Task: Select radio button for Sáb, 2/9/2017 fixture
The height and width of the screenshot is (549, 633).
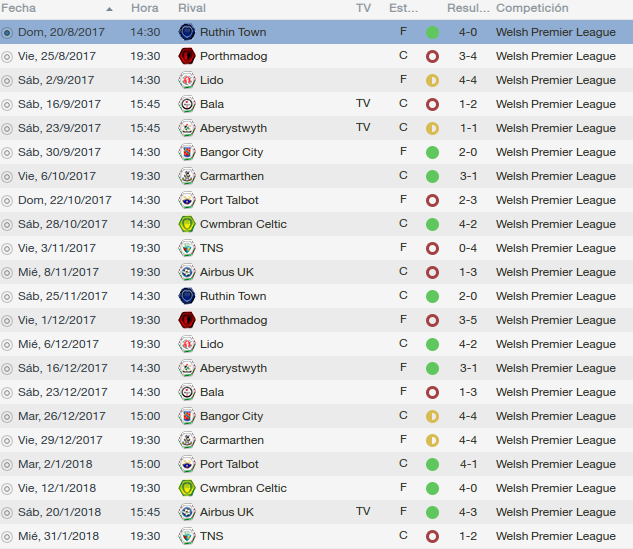Action: click(x=7, y=81)
